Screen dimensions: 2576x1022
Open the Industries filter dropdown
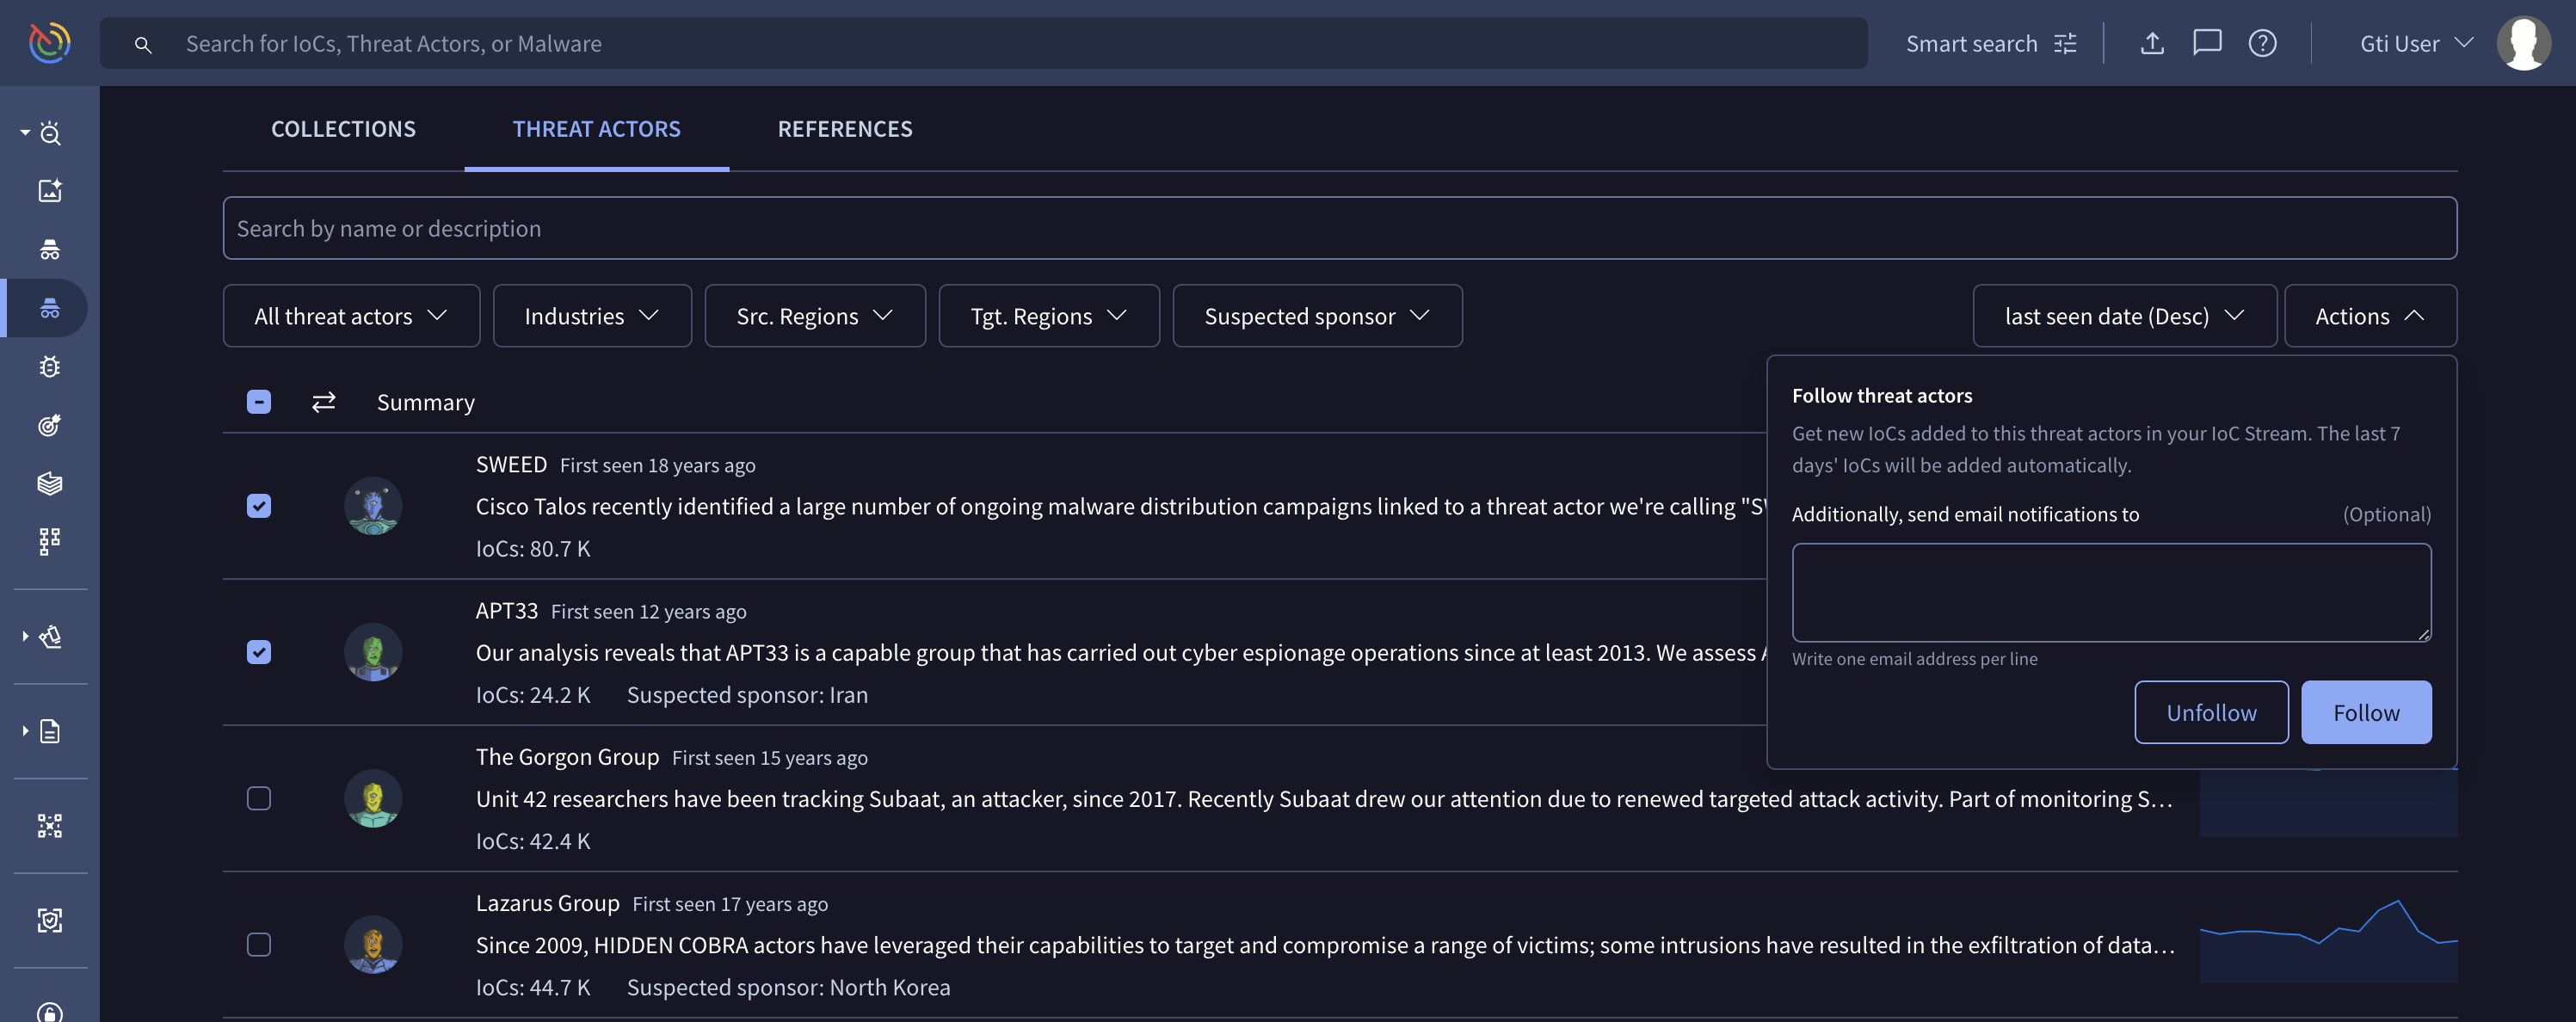pos(592,316)
